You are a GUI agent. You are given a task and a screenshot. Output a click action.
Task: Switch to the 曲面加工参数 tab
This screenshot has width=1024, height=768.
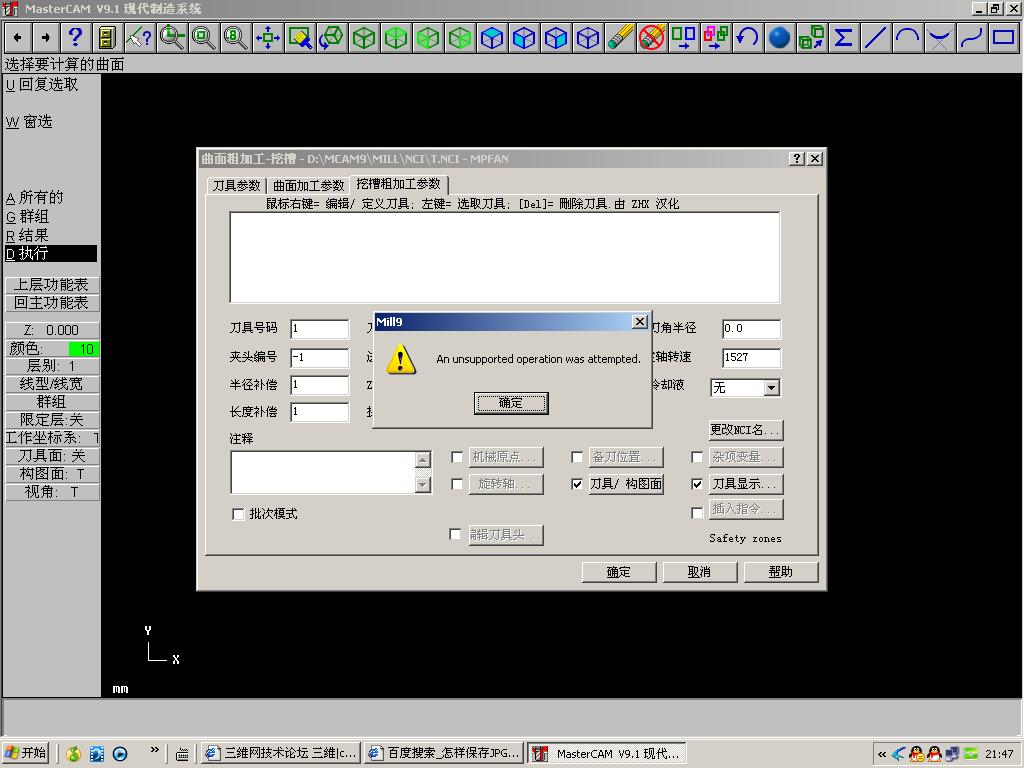(x=308, y=185)
